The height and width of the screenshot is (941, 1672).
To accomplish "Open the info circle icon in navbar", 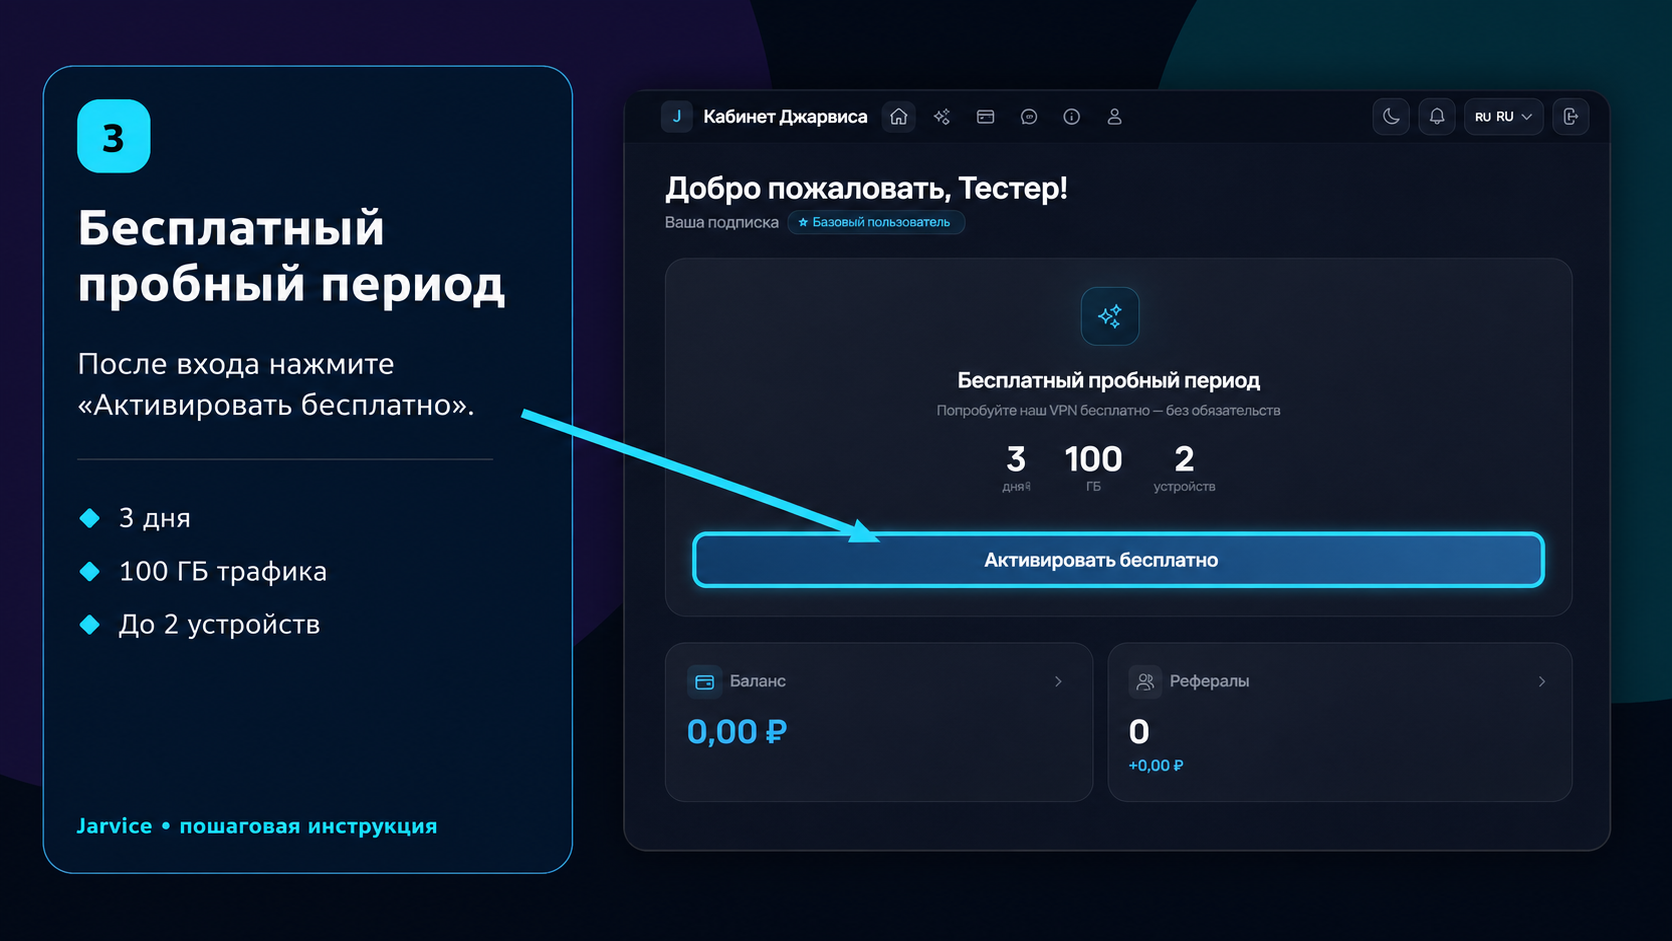I will coord(1071,117).
